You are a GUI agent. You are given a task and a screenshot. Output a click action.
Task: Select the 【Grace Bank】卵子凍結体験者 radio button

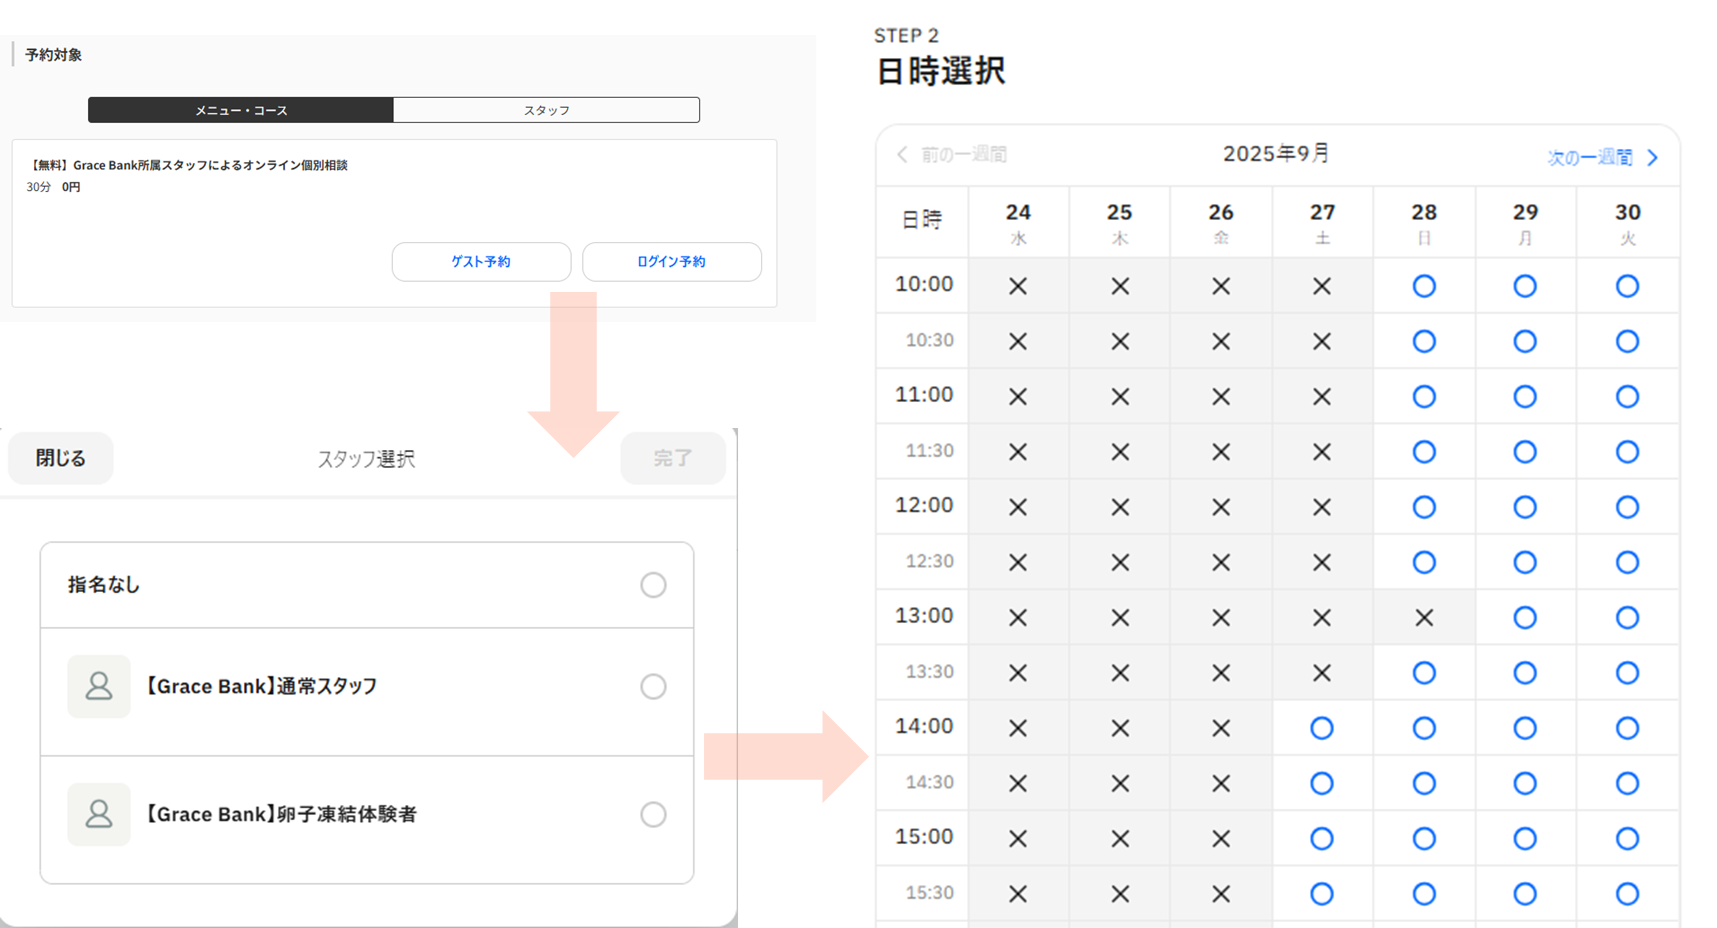point(653,814)
